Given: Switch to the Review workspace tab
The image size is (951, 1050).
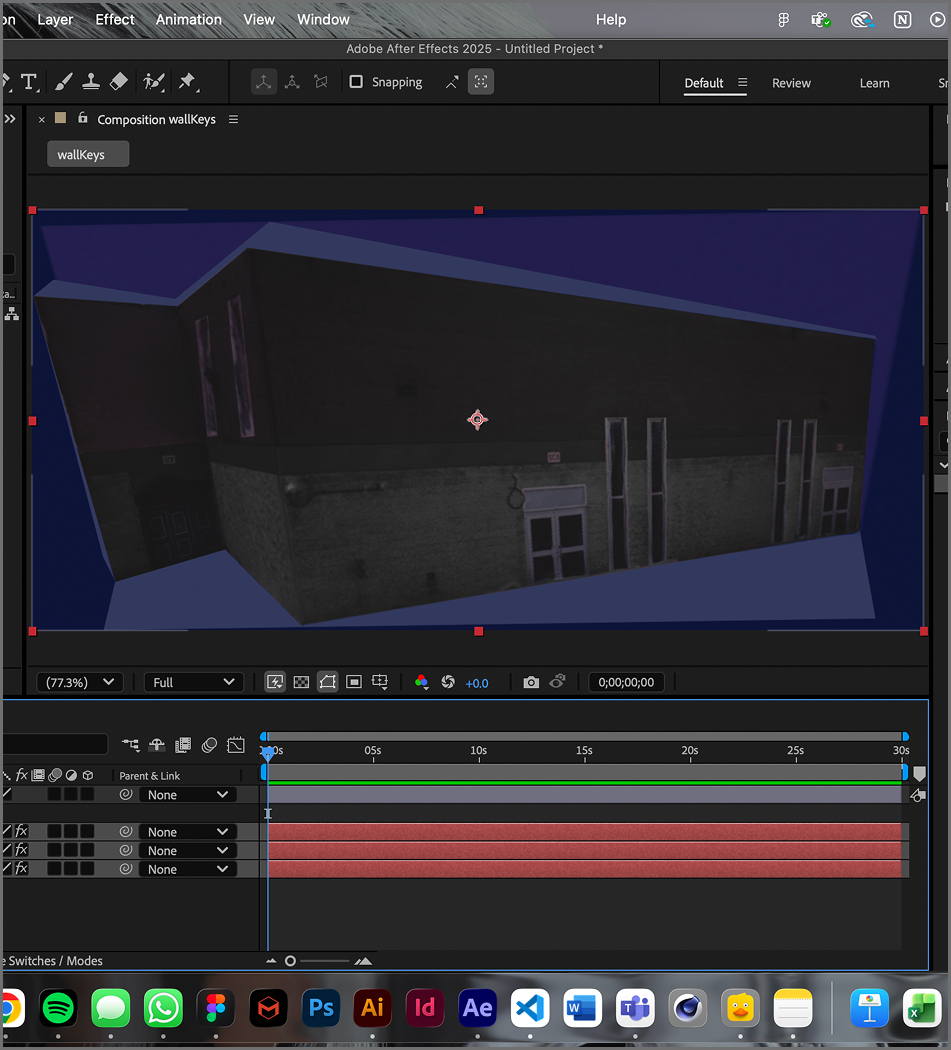Looking at the screenshot, I should 791,83.
